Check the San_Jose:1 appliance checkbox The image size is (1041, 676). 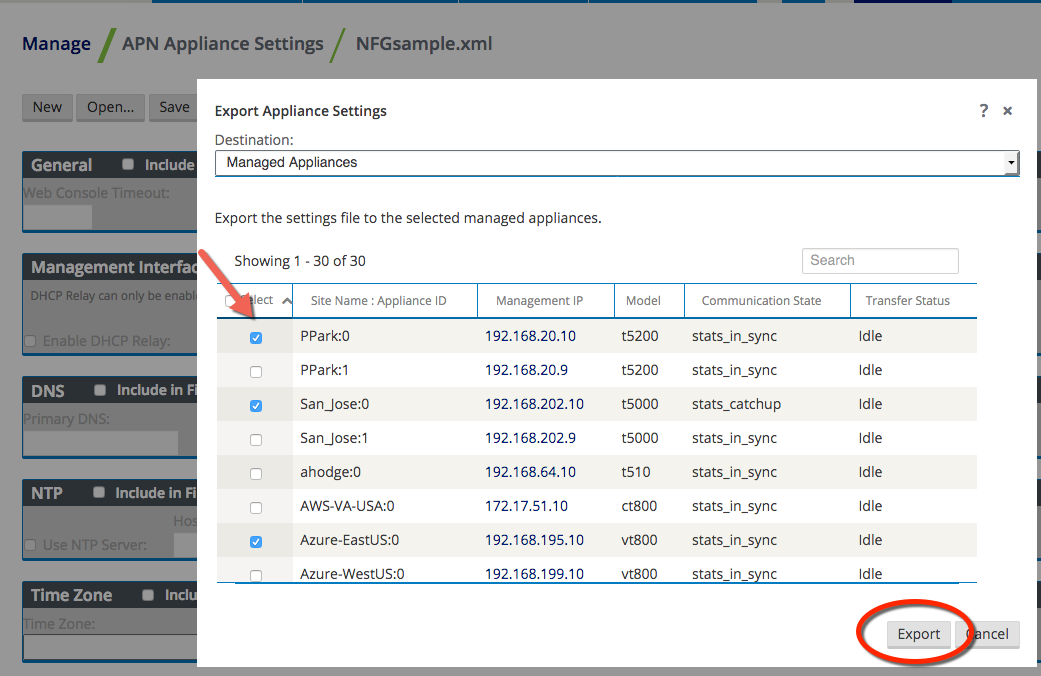click(x=256, y=440)
